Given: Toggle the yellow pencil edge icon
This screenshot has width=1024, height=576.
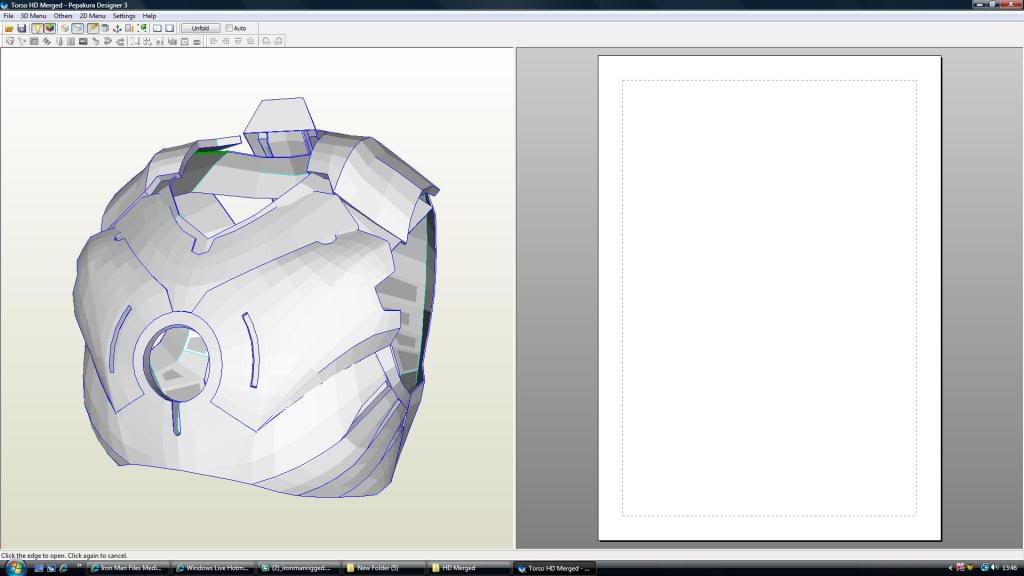Looking at the screenshot, I should coord(93,28).
